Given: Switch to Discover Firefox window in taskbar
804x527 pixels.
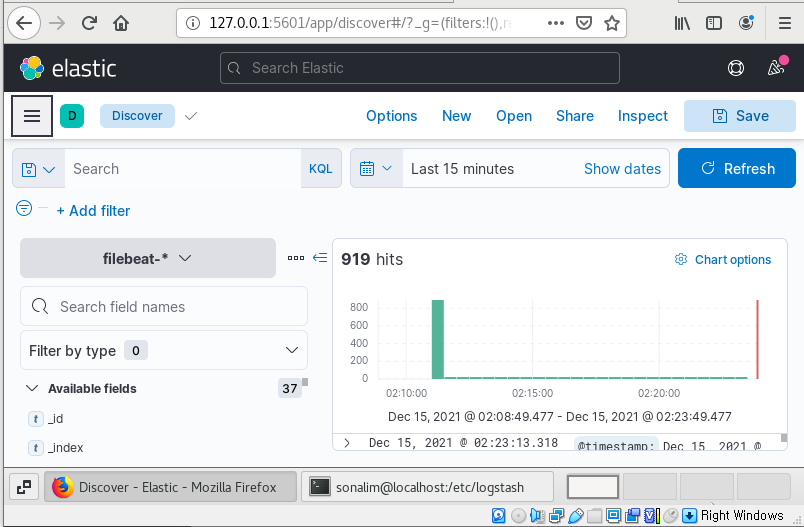Looking at the screenshot, I should [x=170, y=487].
